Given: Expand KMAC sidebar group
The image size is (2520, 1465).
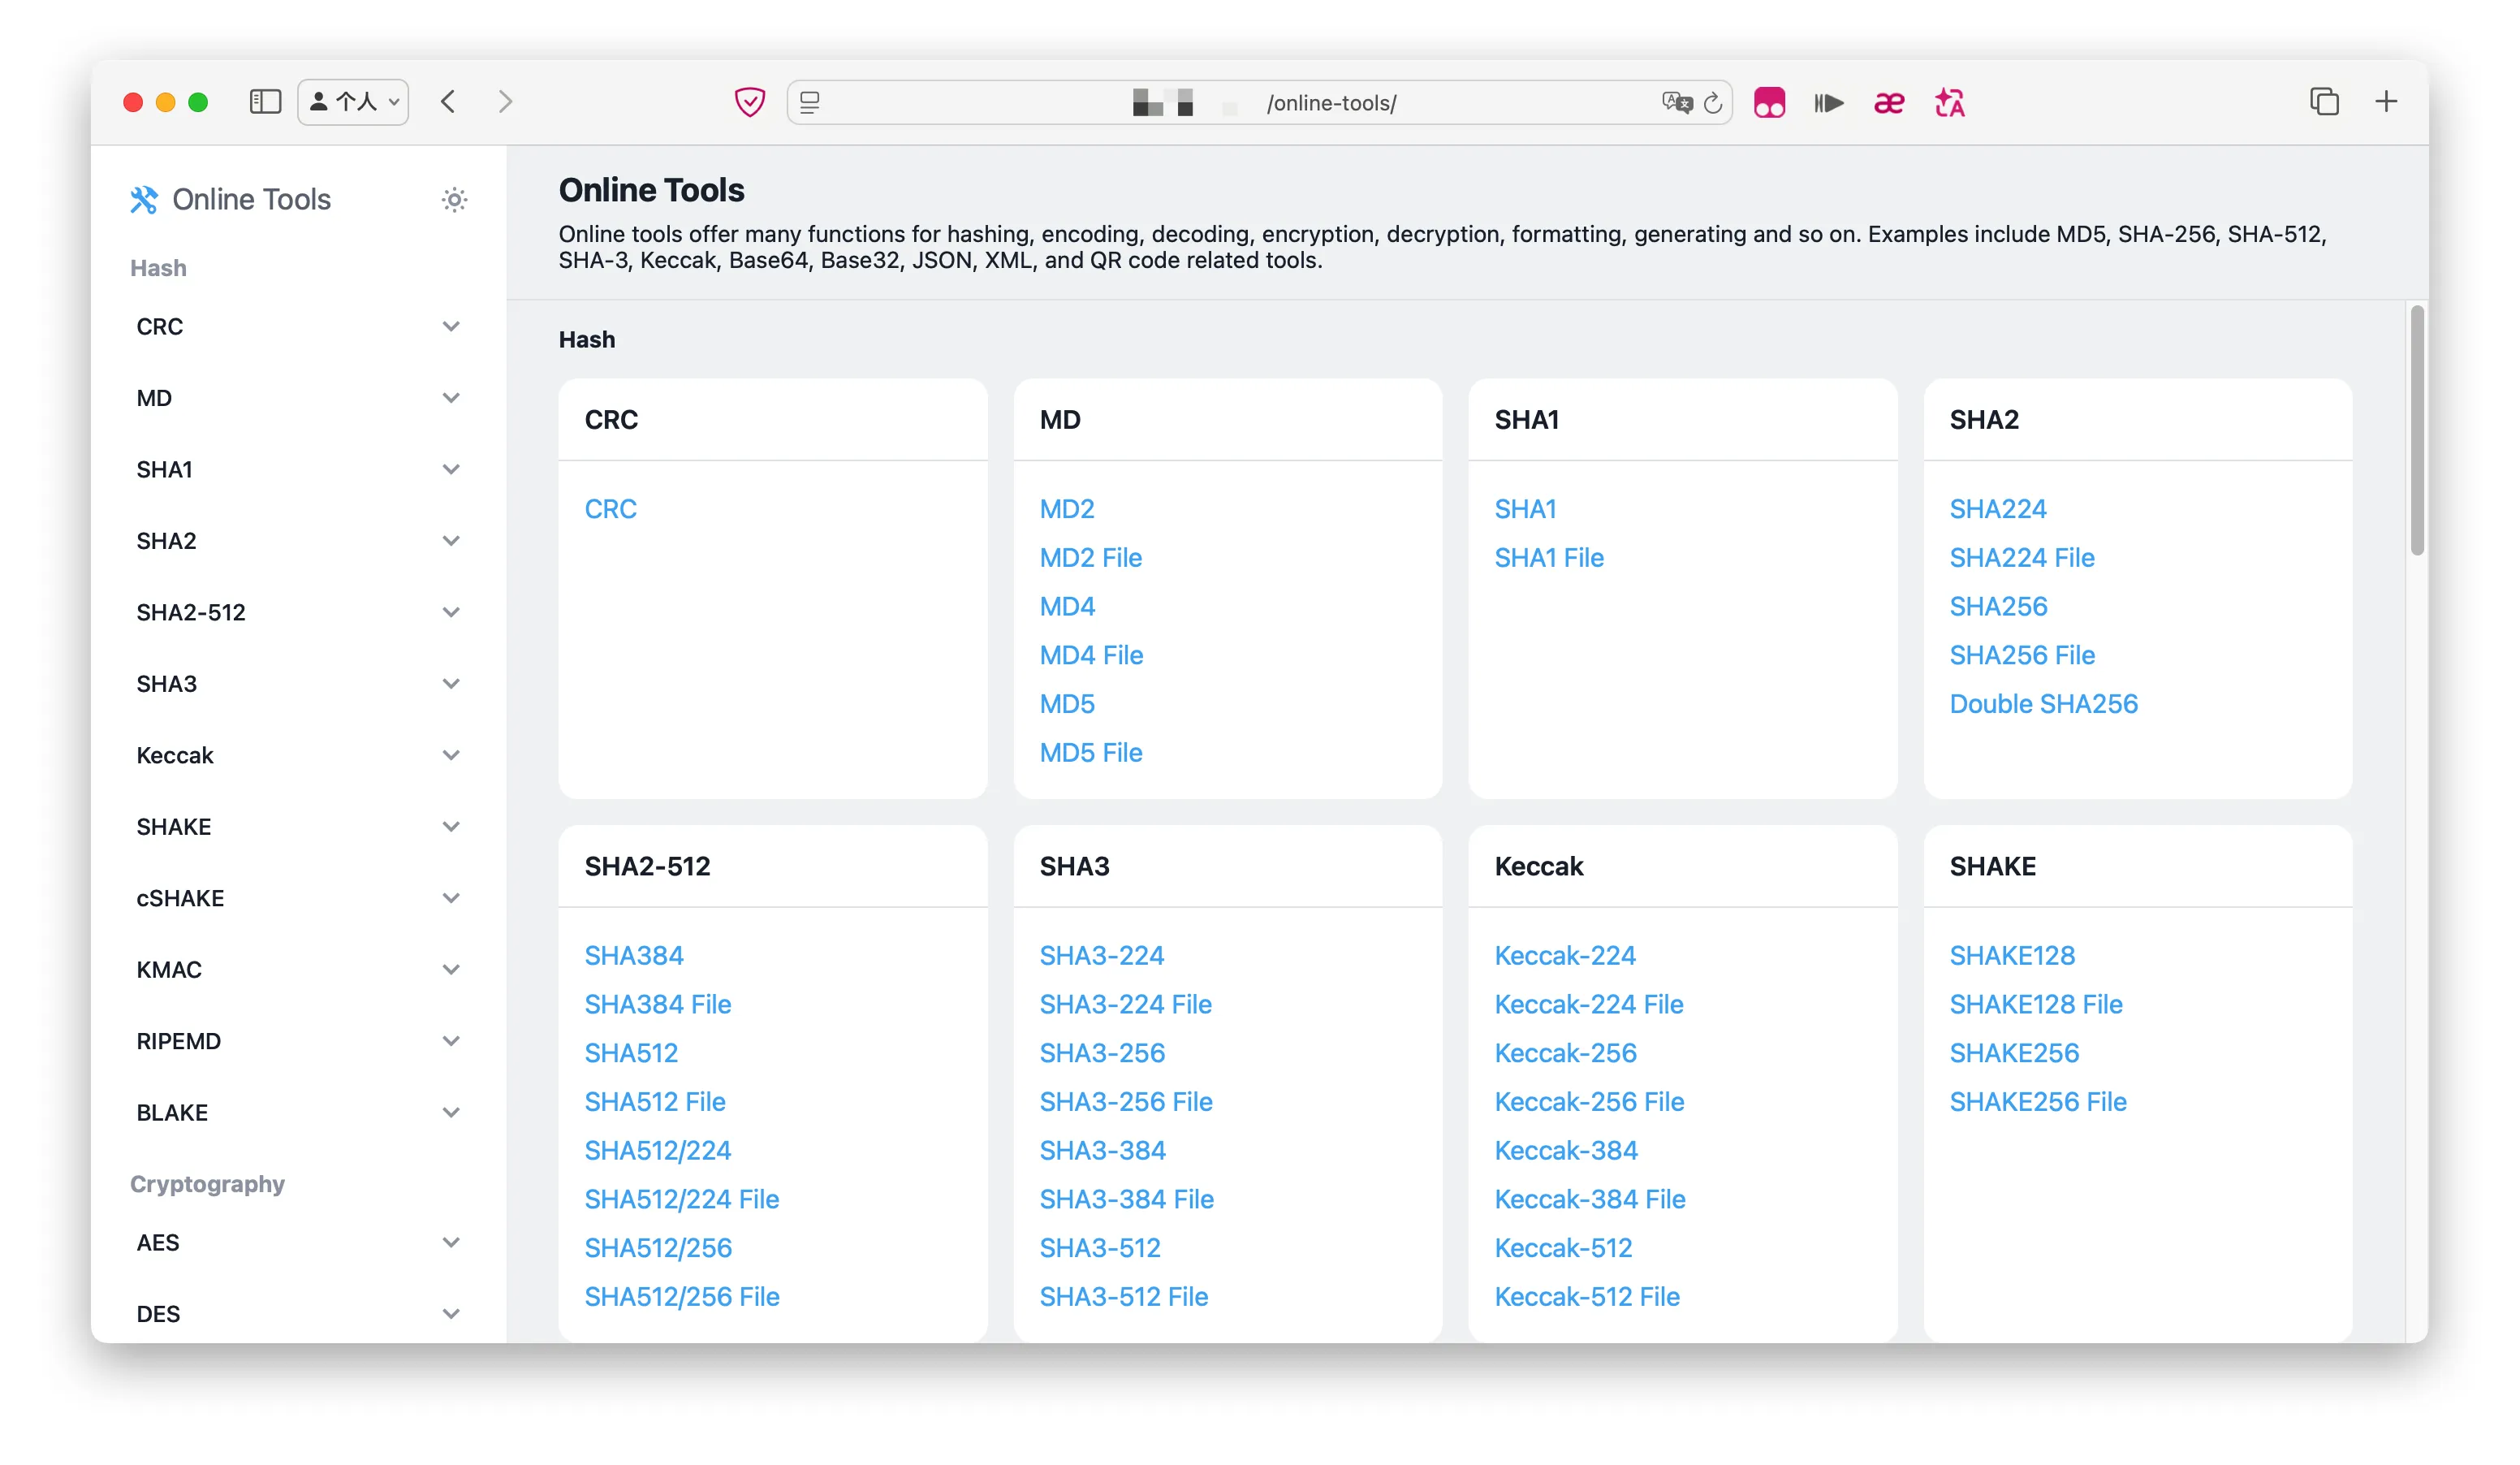Looking at the screenshot, I should pyautogui.click(x=297, y=970).
